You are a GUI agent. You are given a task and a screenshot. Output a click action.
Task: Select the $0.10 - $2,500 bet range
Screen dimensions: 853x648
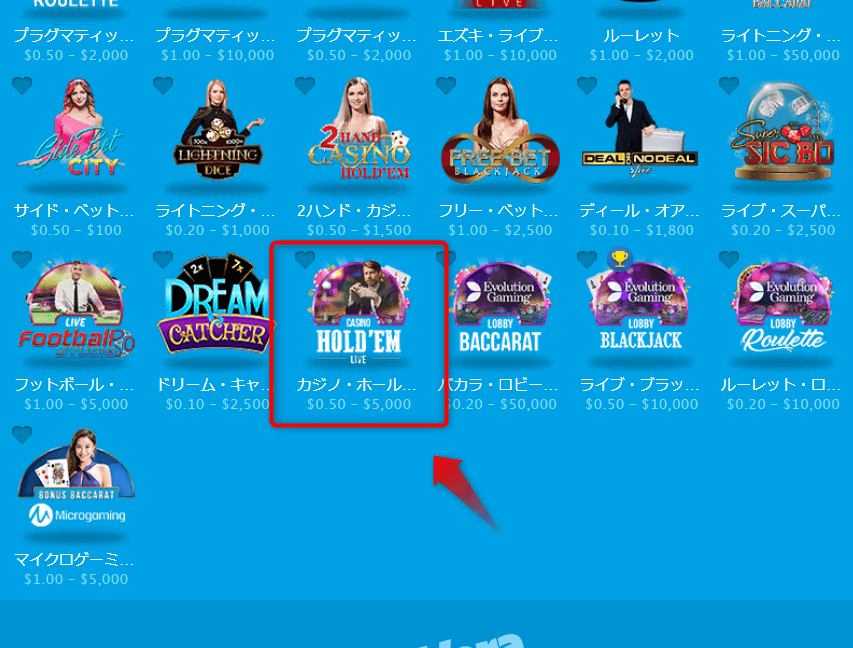(218, 404)
